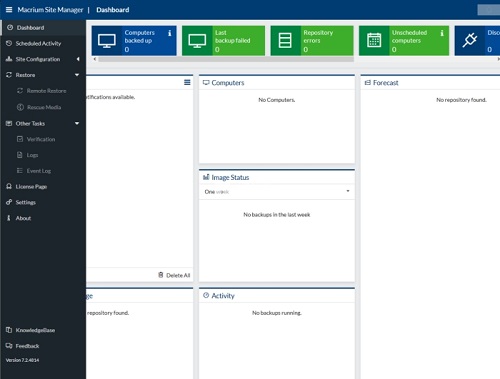Viewport: 500px width, 379px height.
Task: Open the One week period dropdown
Action: 277,192
